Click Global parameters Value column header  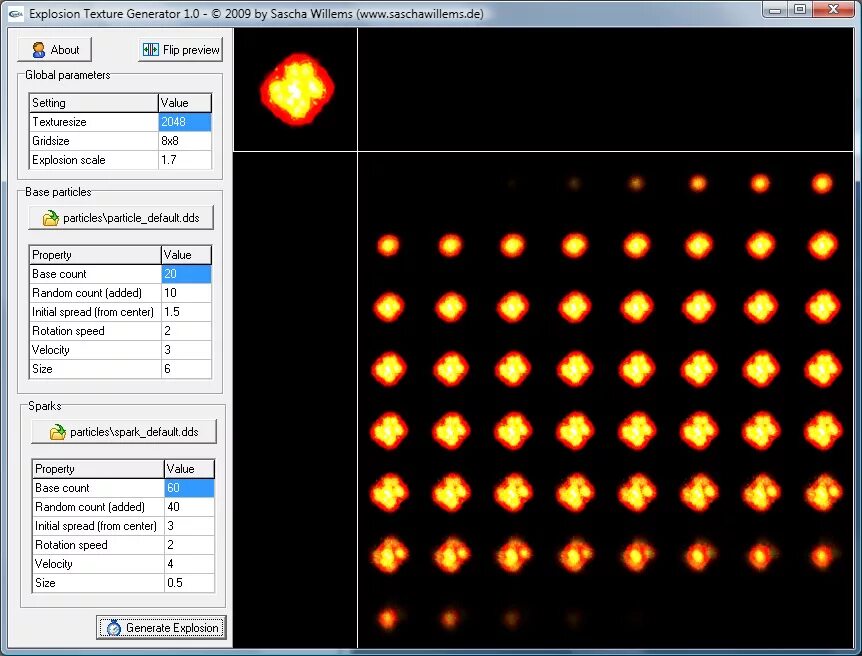pyautogui.click(x=185, y=103)
